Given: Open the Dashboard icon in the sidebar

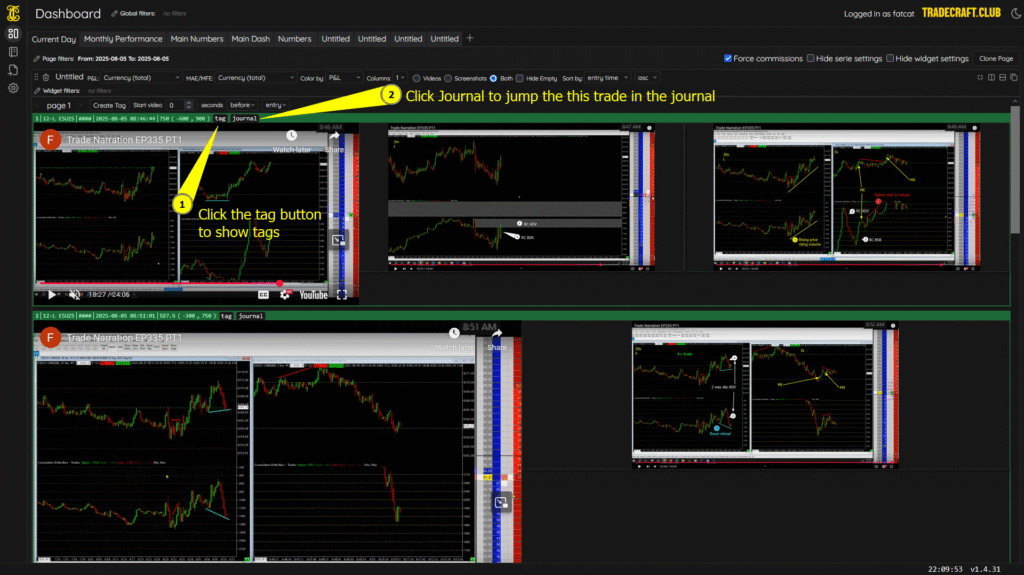Looking at the screenshot, I should coord(13,33).
